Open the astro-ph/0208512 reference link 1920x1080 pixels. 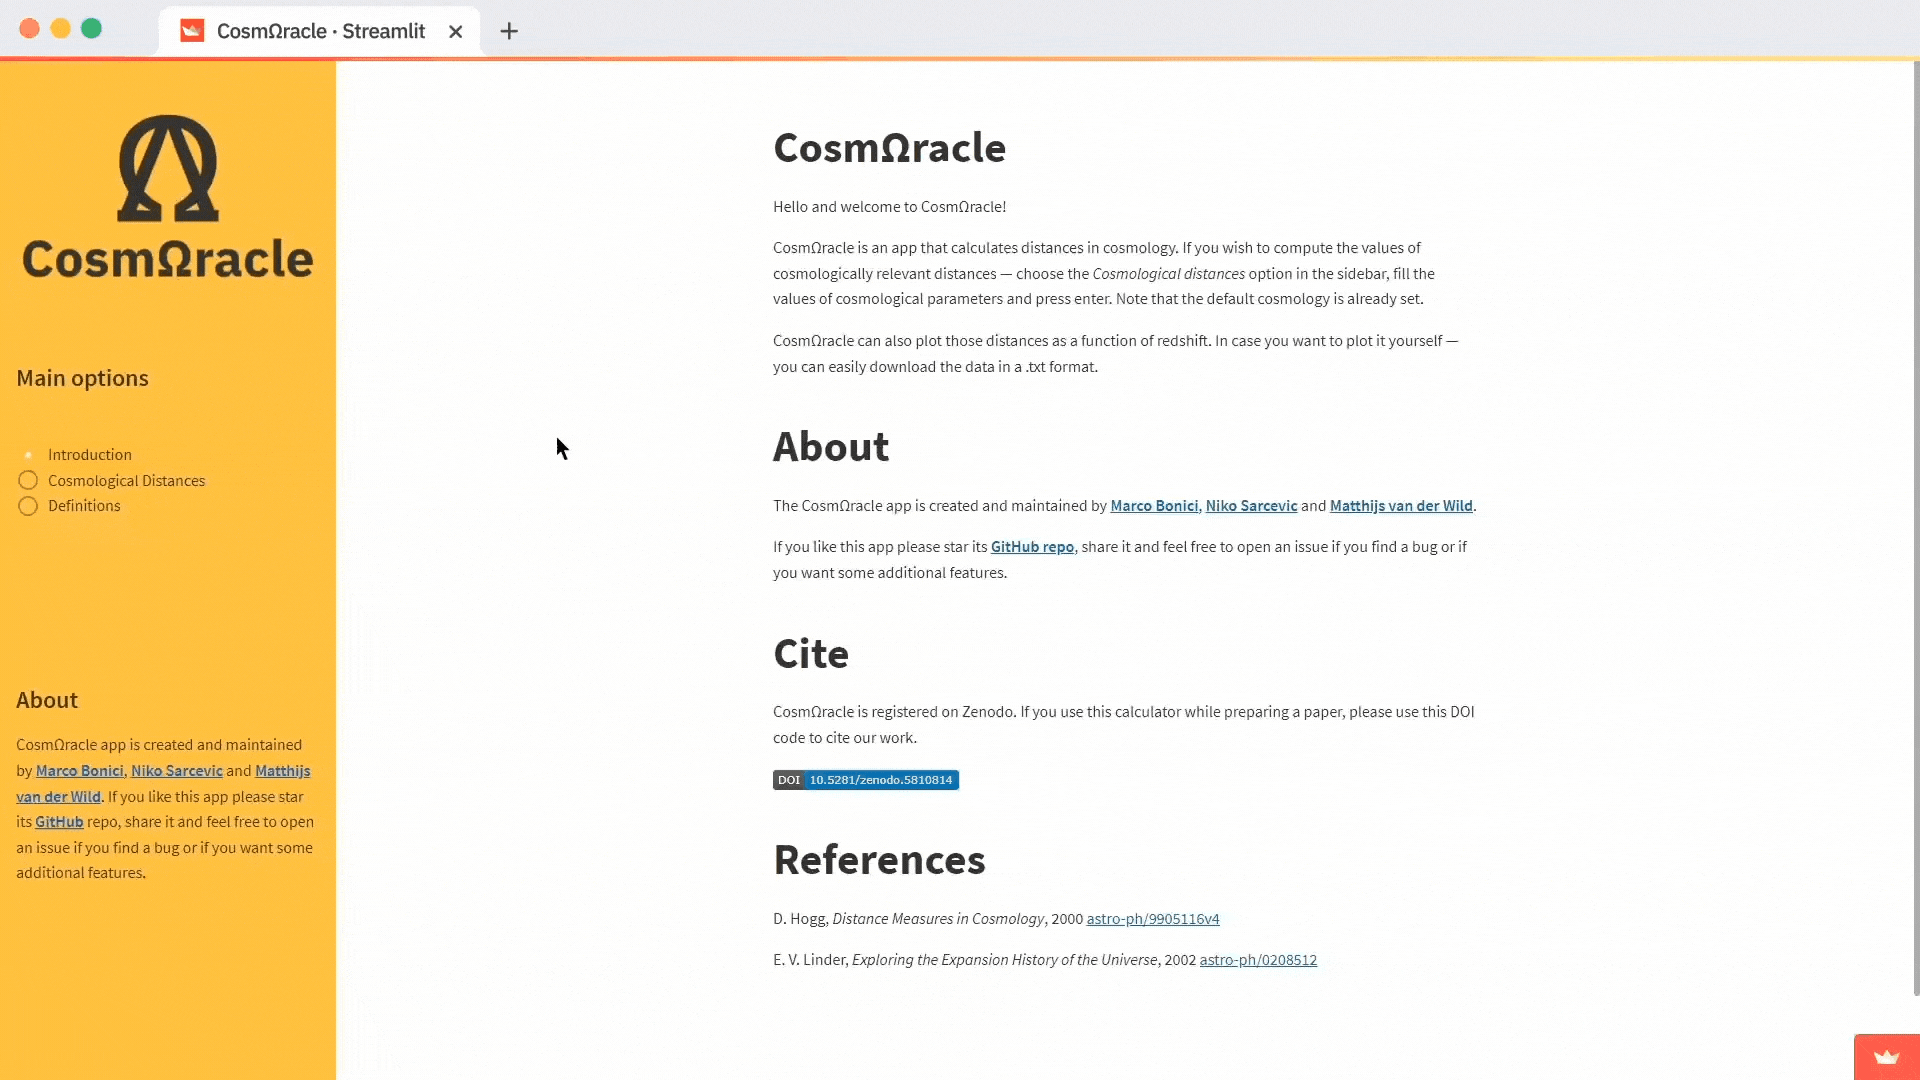coord(1257,960)
